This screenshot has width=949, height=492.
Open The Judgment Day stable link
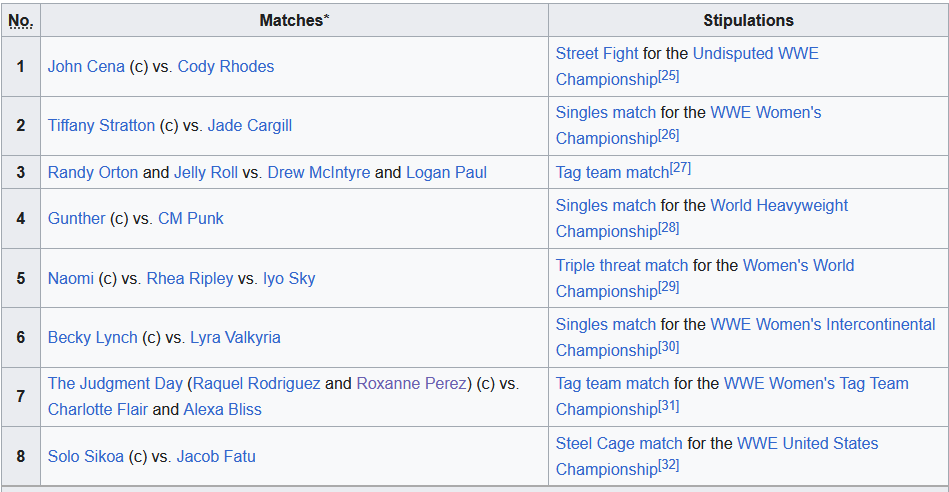click(115, 384)
